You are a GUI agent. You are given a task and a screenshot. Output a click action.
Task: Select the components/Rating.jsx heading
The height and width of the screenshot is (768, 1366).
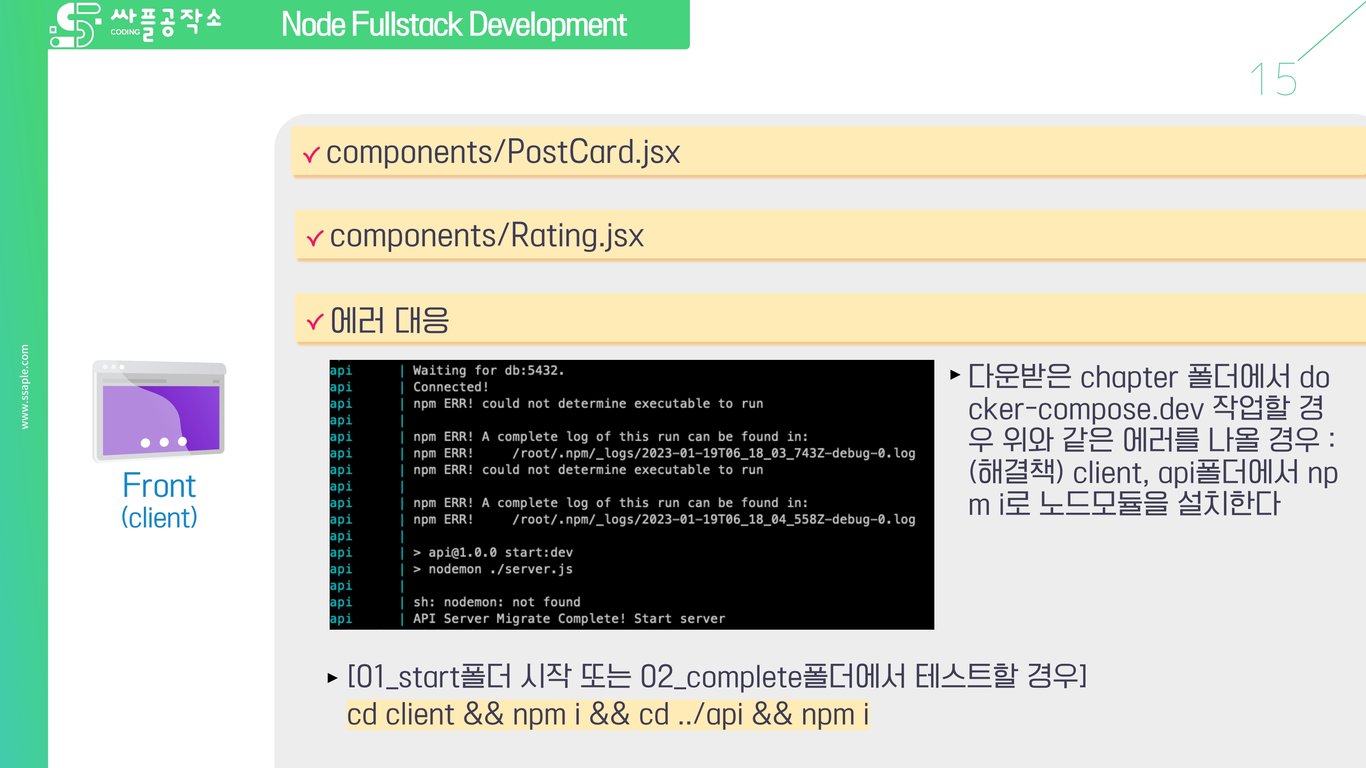pos(487,236)
